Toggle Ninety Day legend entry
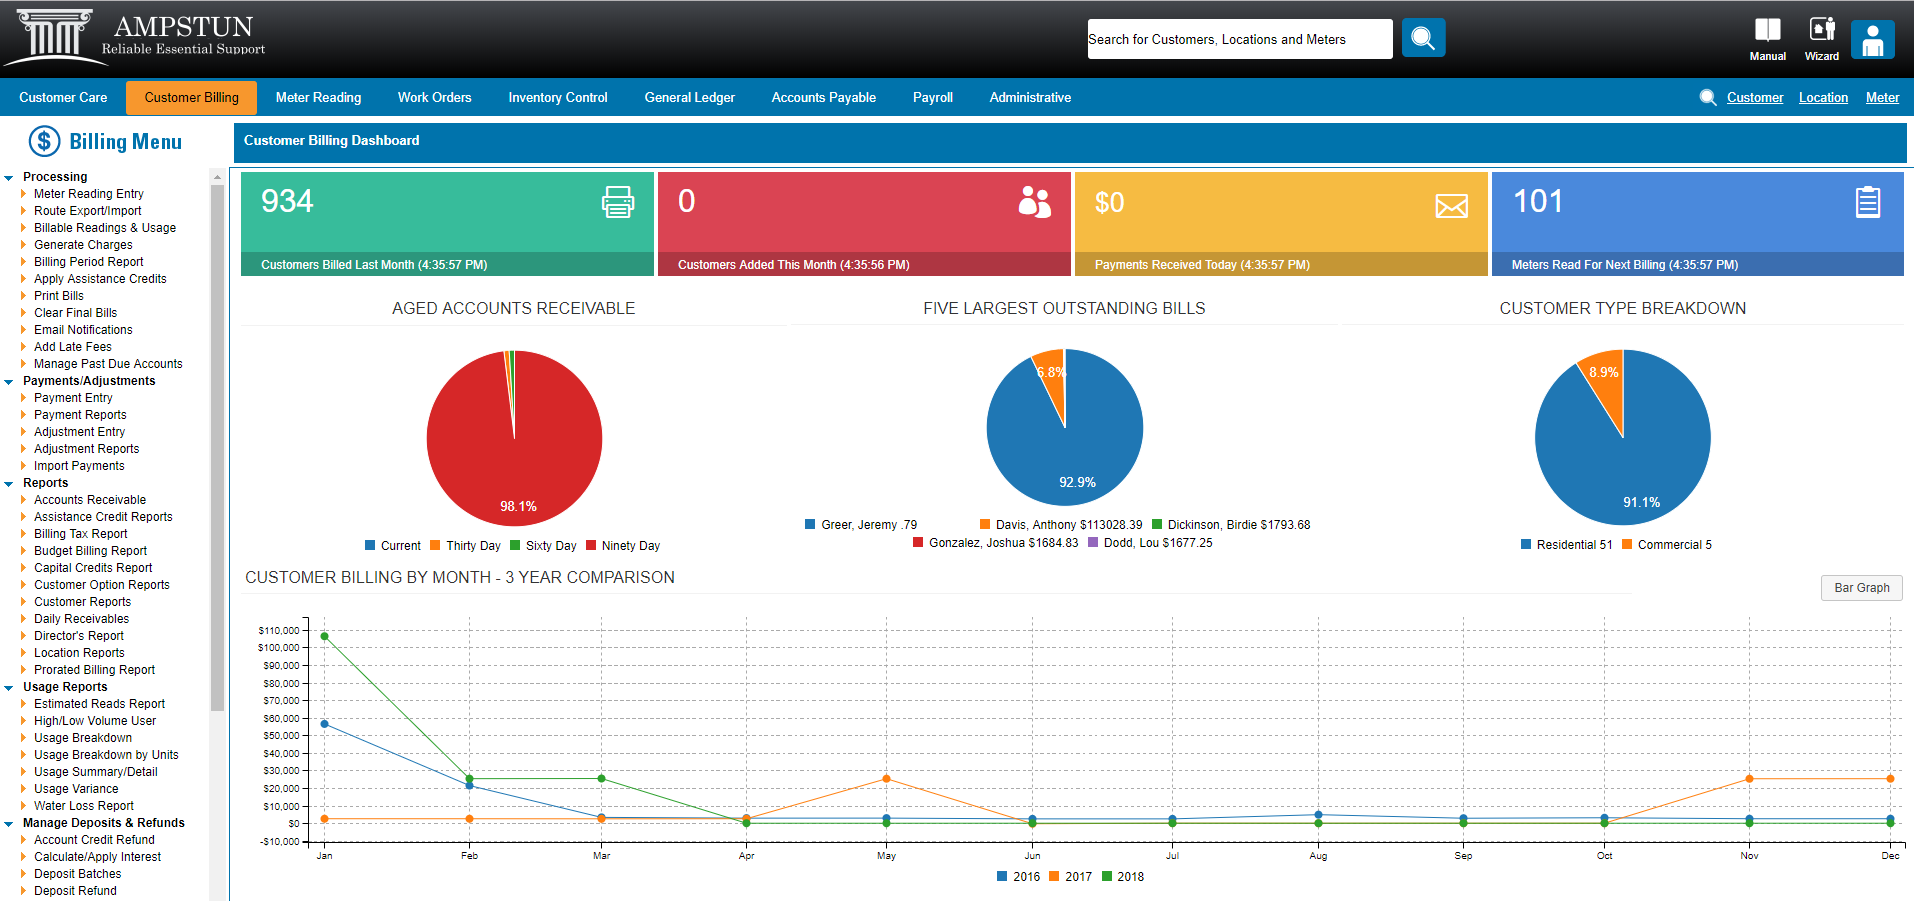 coord(623,546)
